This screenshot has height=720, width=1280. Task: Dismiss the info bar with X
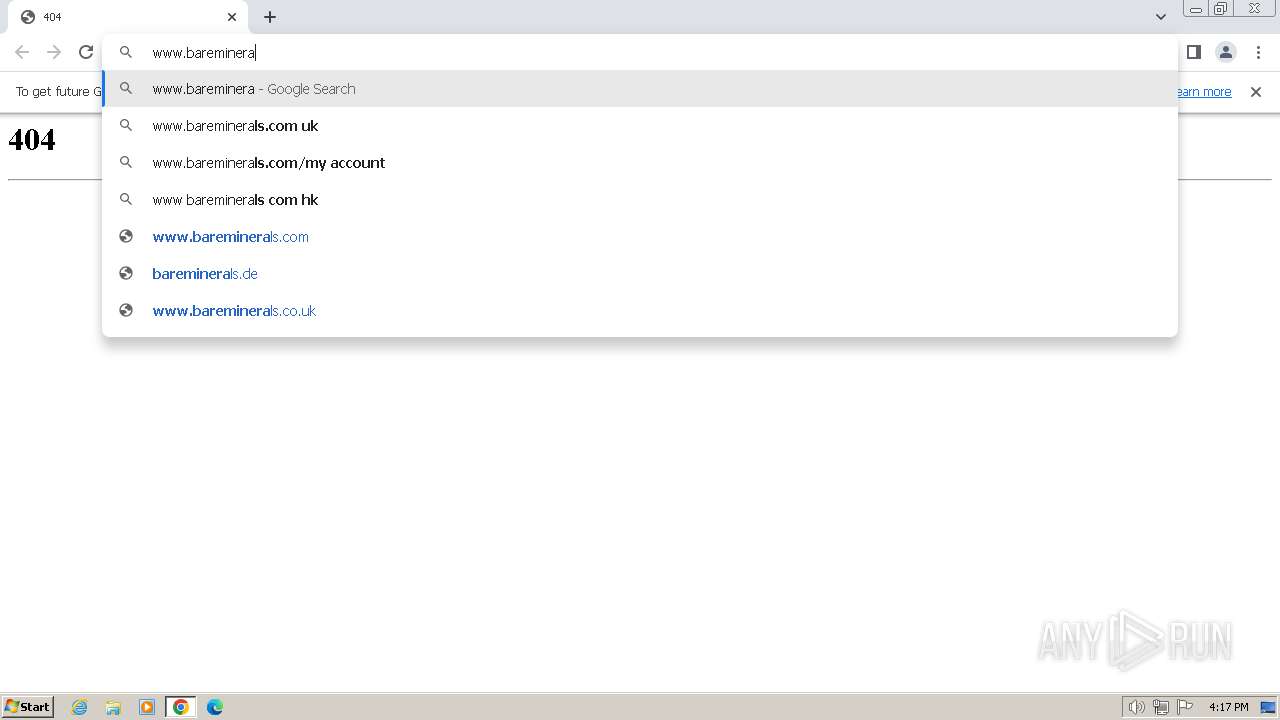(1256, 92)
